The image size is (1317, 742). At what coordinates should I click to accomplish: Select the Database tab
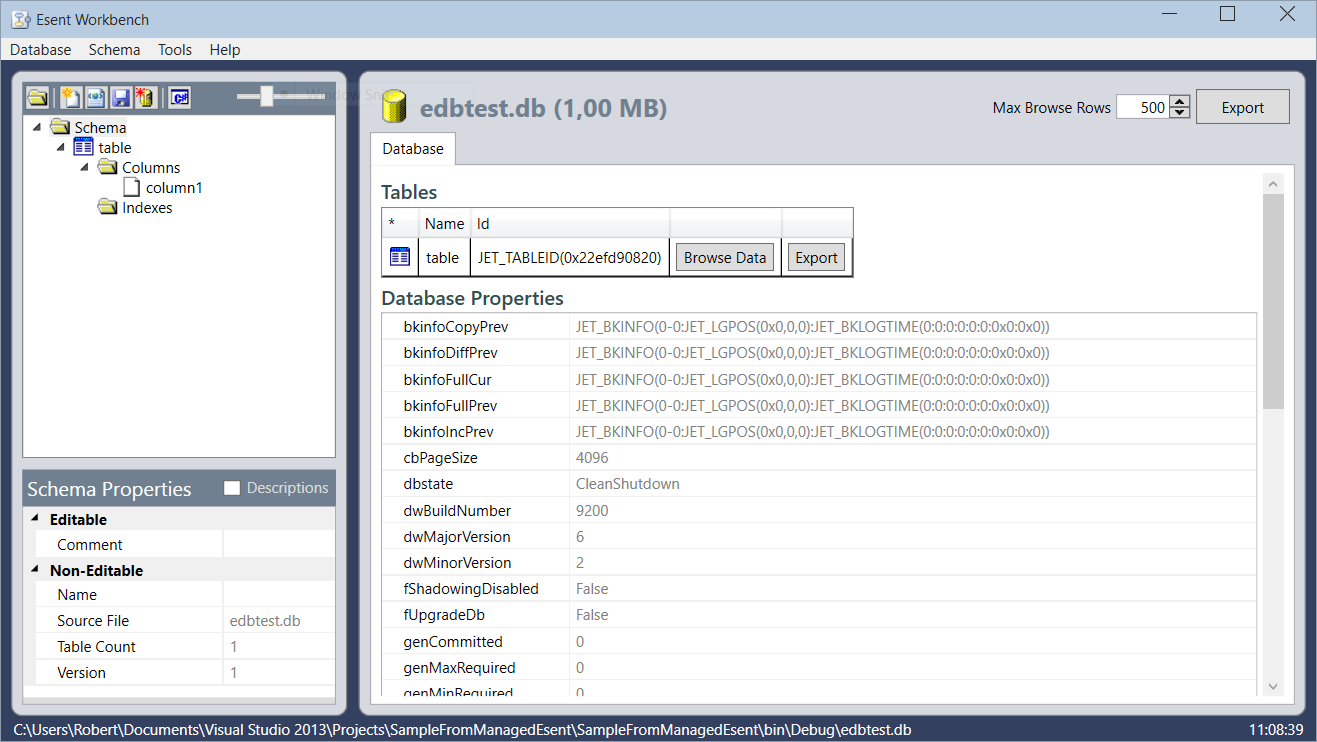click(413, 148)
